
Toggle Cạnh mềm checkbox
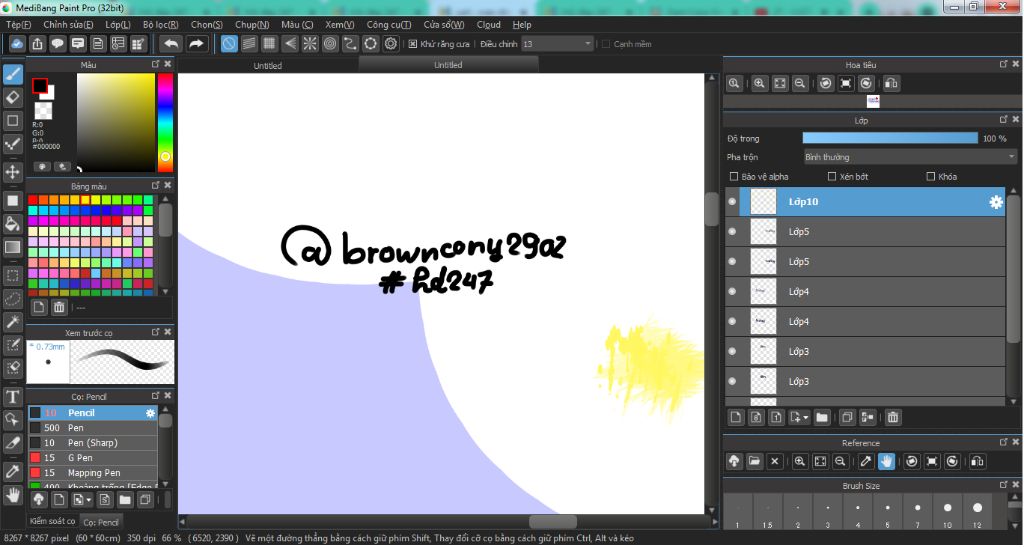coord(605,44)
